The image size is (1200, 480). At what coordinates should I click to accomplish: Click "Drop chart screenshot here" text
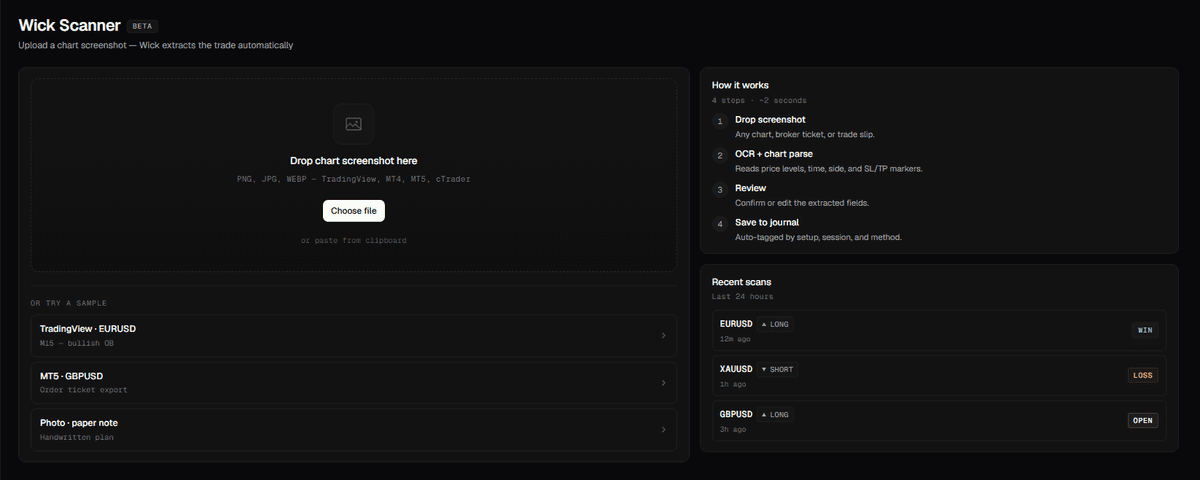[353, 160]
